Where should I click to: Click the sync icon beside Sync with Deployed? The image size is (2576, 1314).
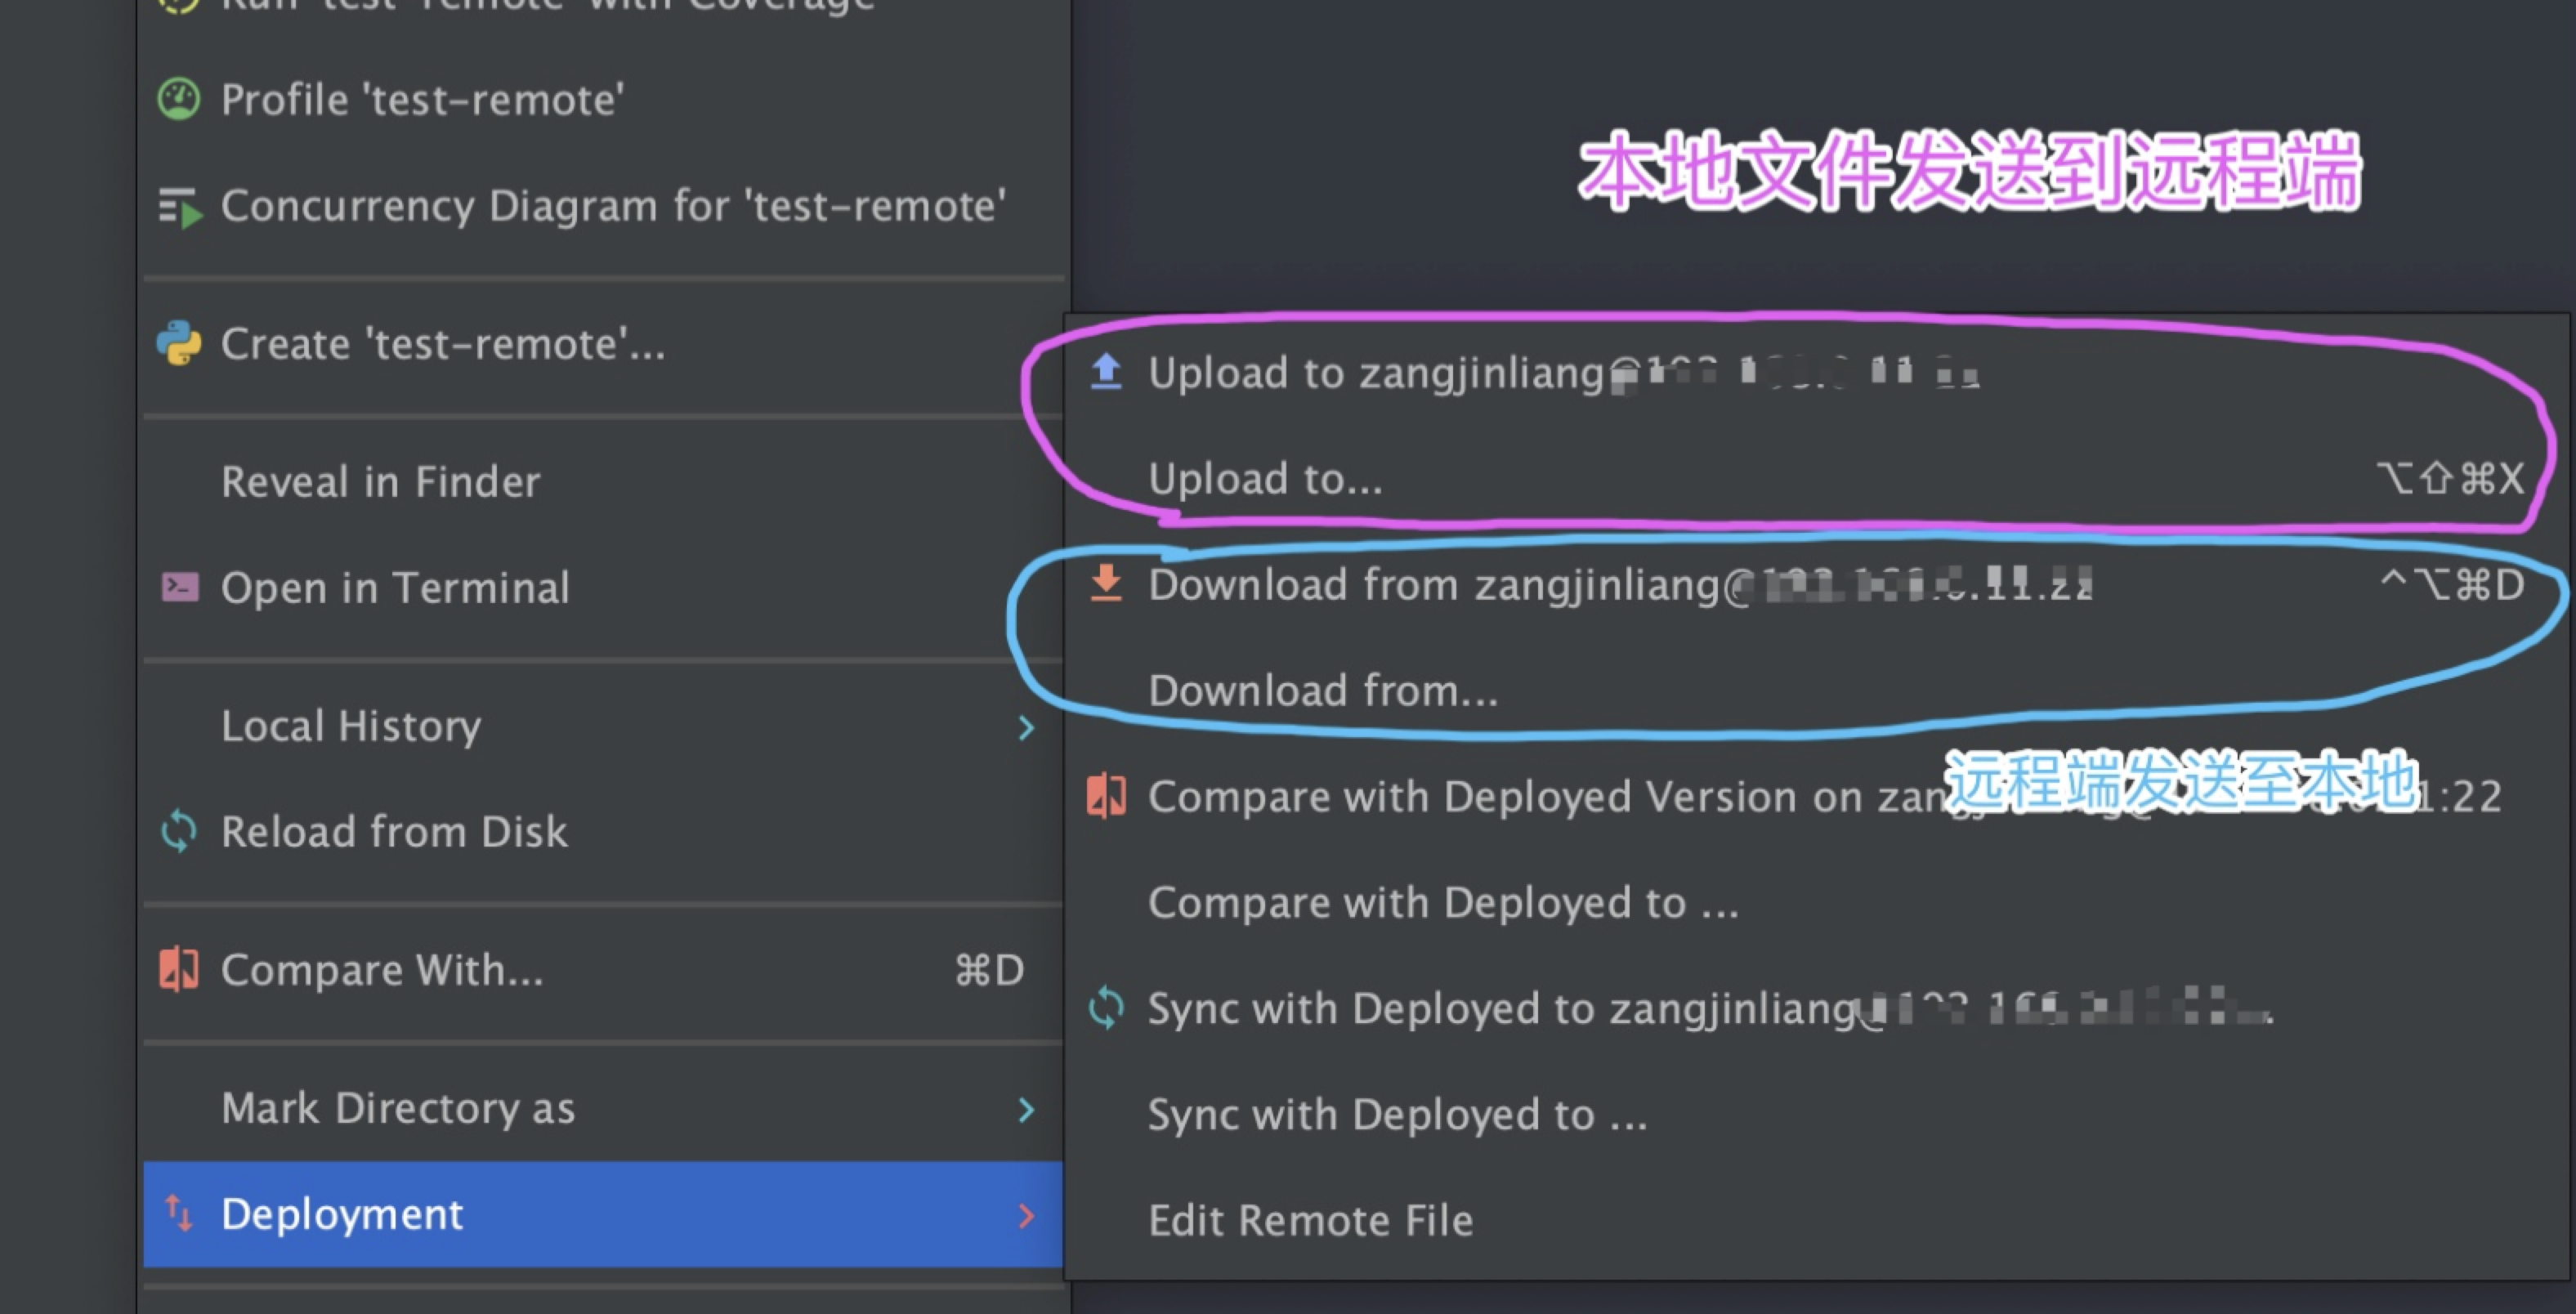(x=1107, y=1008)
